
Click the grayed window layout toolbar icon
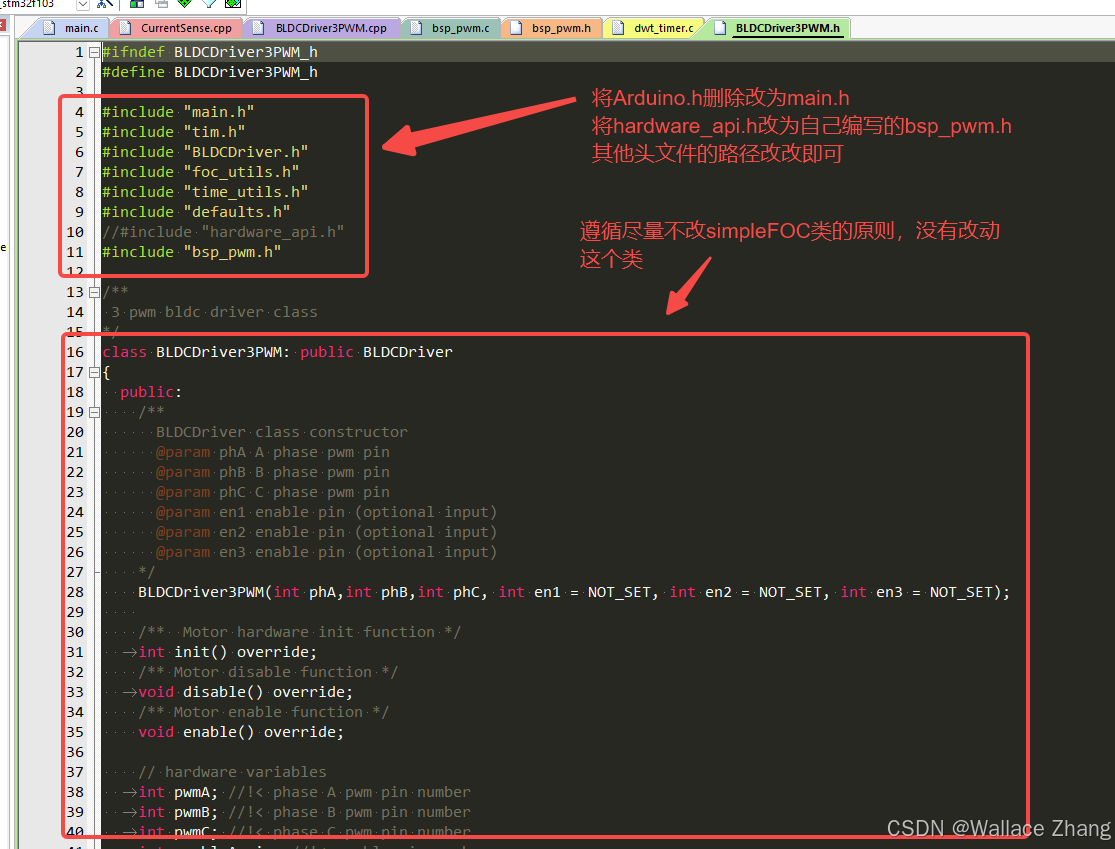(x=162, y=5)
